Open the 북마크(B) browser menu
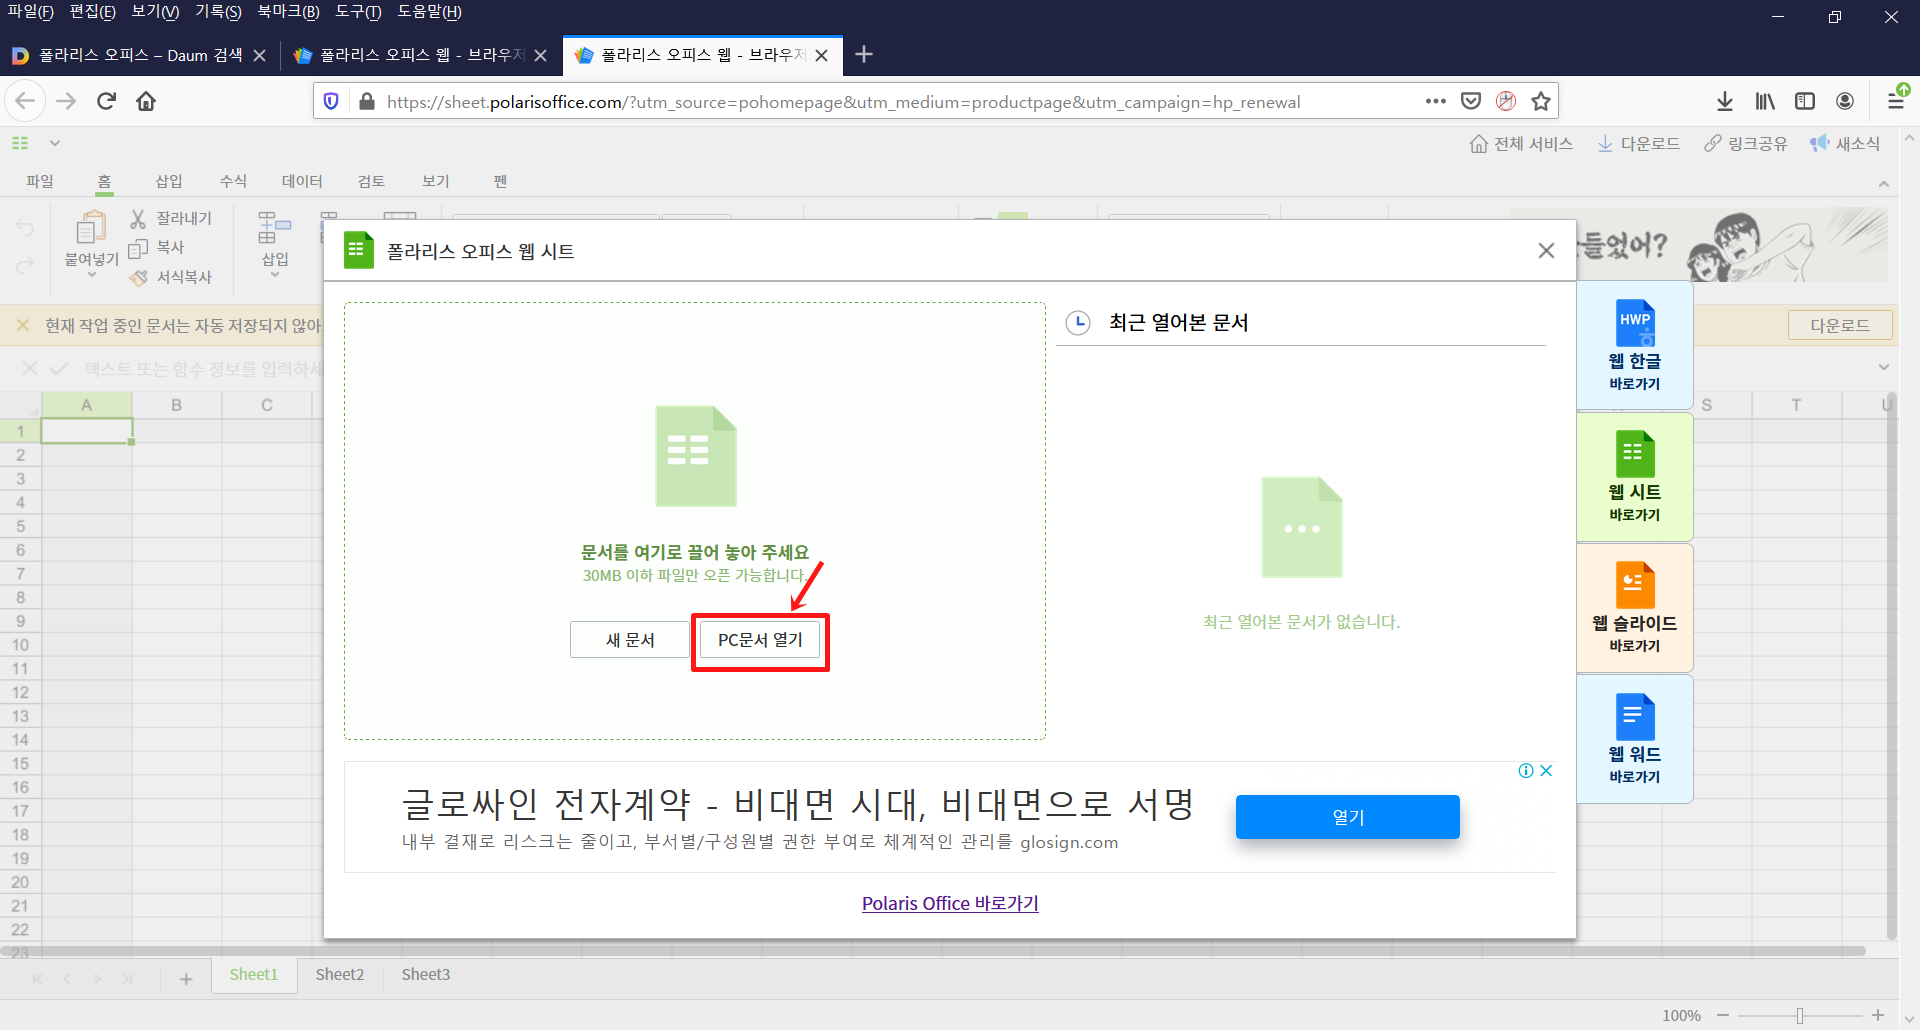 point(288,12)
